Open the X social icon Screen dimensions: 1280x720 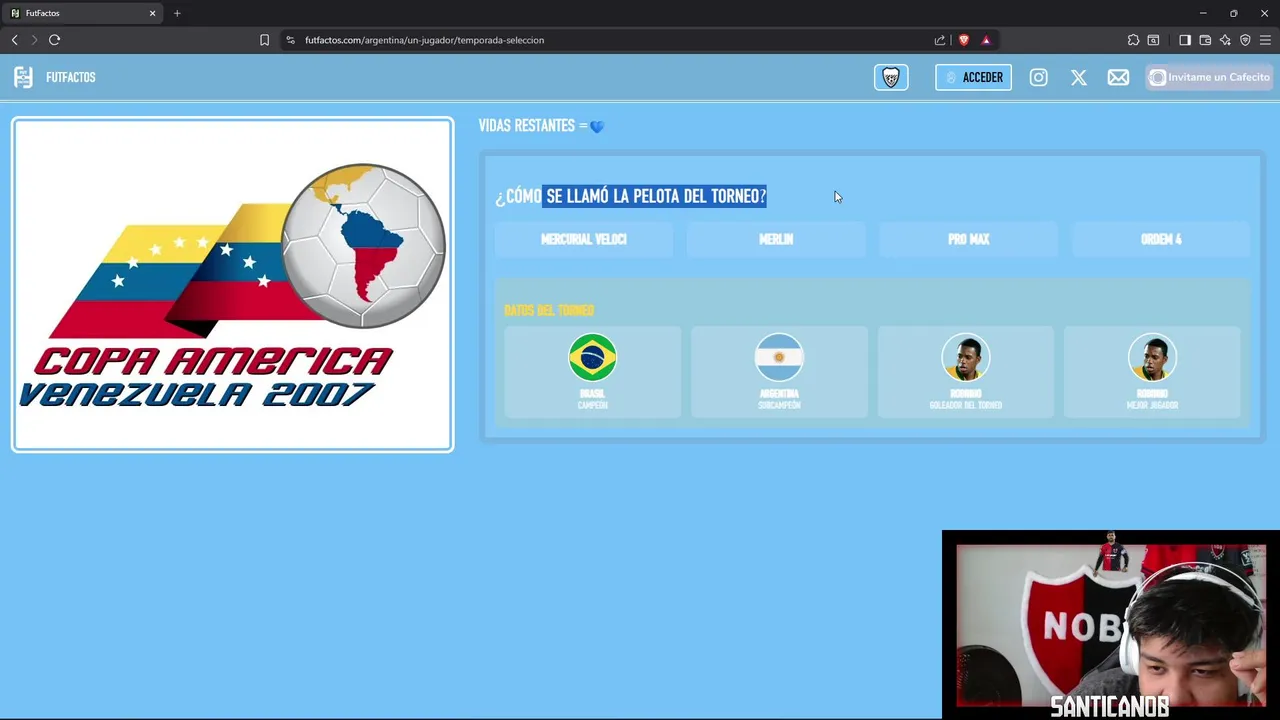1079,77
